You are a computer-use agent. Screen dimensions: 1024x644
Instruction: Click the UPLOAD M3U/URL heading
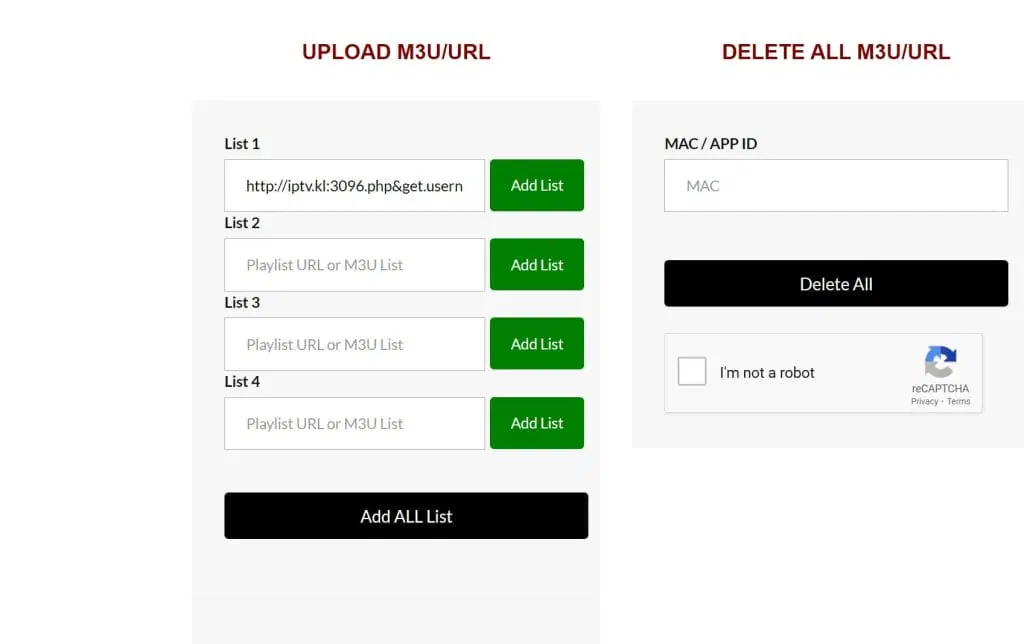[x=396, y=52]
